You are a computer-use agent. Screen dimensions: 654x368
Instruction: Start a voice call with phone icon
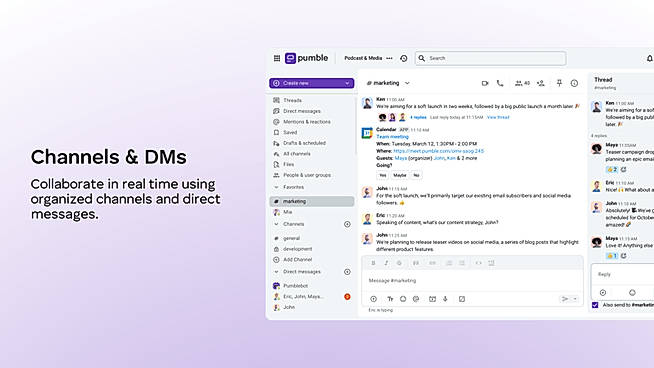pos(500,83)
